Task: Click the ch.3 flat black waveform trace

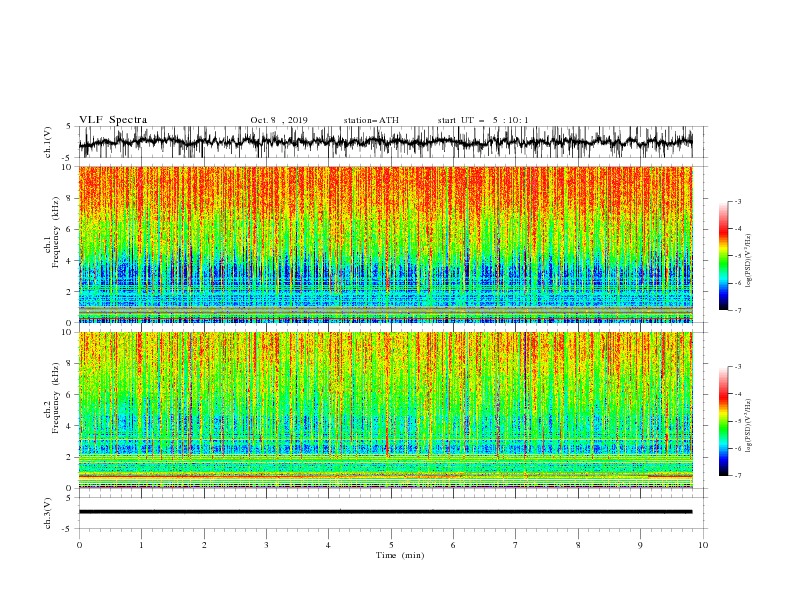Action: coord(386,512)
